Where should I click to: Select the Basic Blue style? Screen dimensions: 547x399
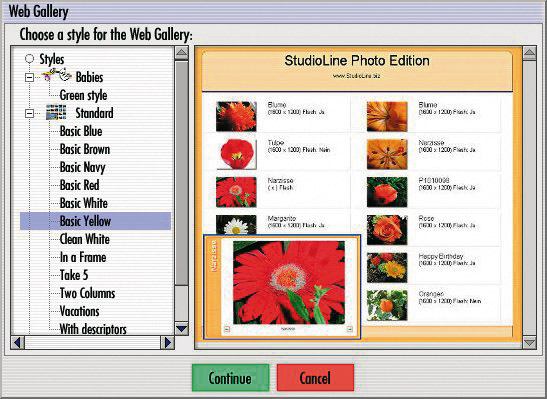click(81, 131)
